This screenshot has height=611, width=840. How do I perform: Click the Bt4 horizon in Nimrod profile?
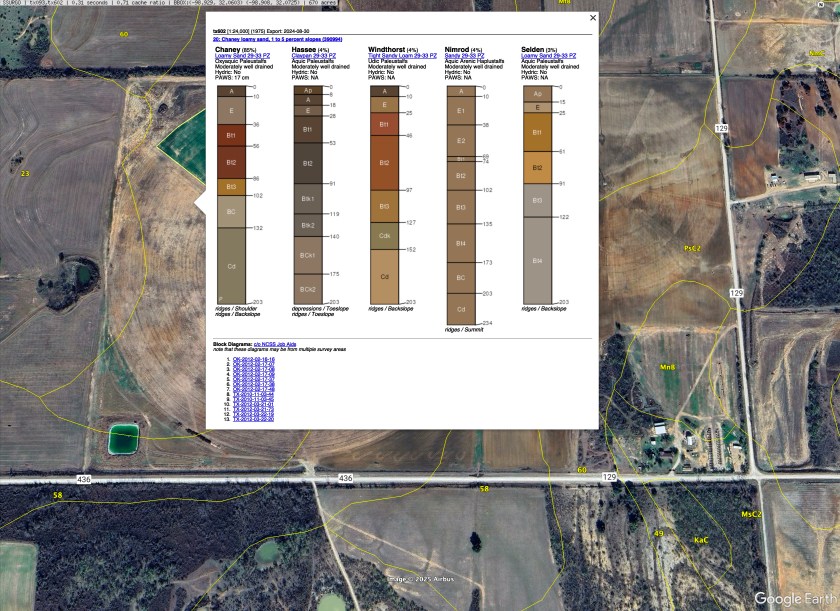pyautogui.click(x=460, y=243)
